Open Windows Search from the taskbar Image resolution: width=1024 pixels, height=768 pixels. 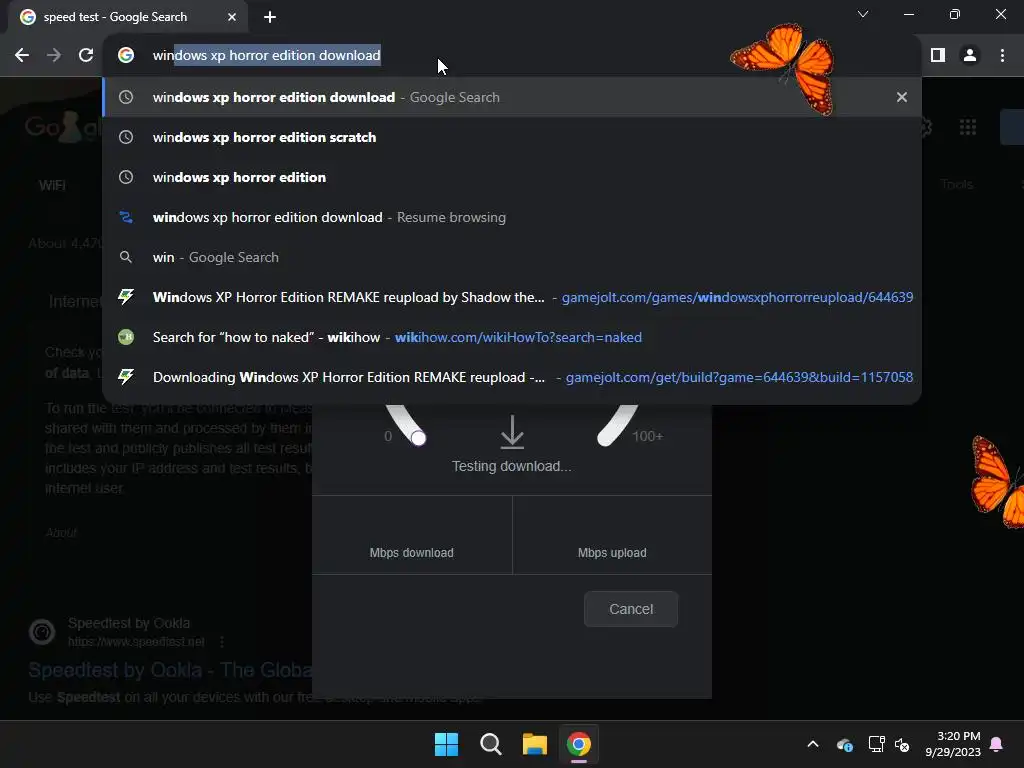pyautogui.click(x=490, y=744)
